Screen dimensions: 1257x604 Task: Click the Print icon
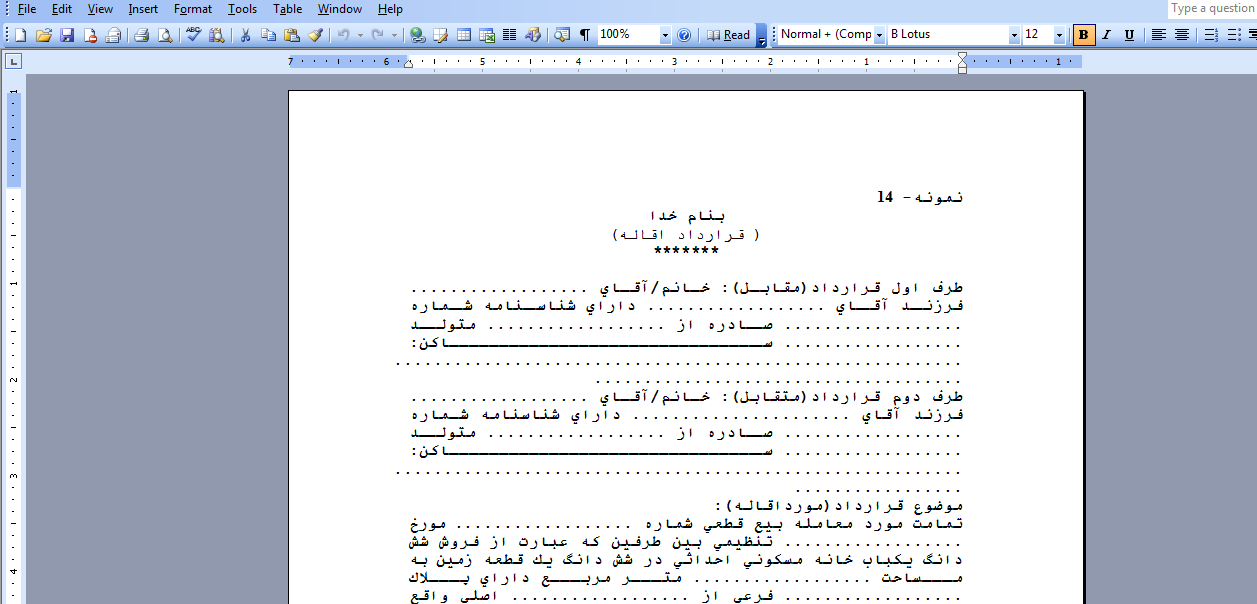142,35
